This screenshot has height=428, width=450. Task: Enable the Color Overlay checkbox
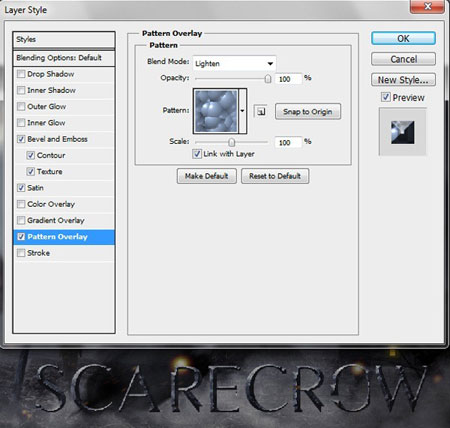pos(21,204)
